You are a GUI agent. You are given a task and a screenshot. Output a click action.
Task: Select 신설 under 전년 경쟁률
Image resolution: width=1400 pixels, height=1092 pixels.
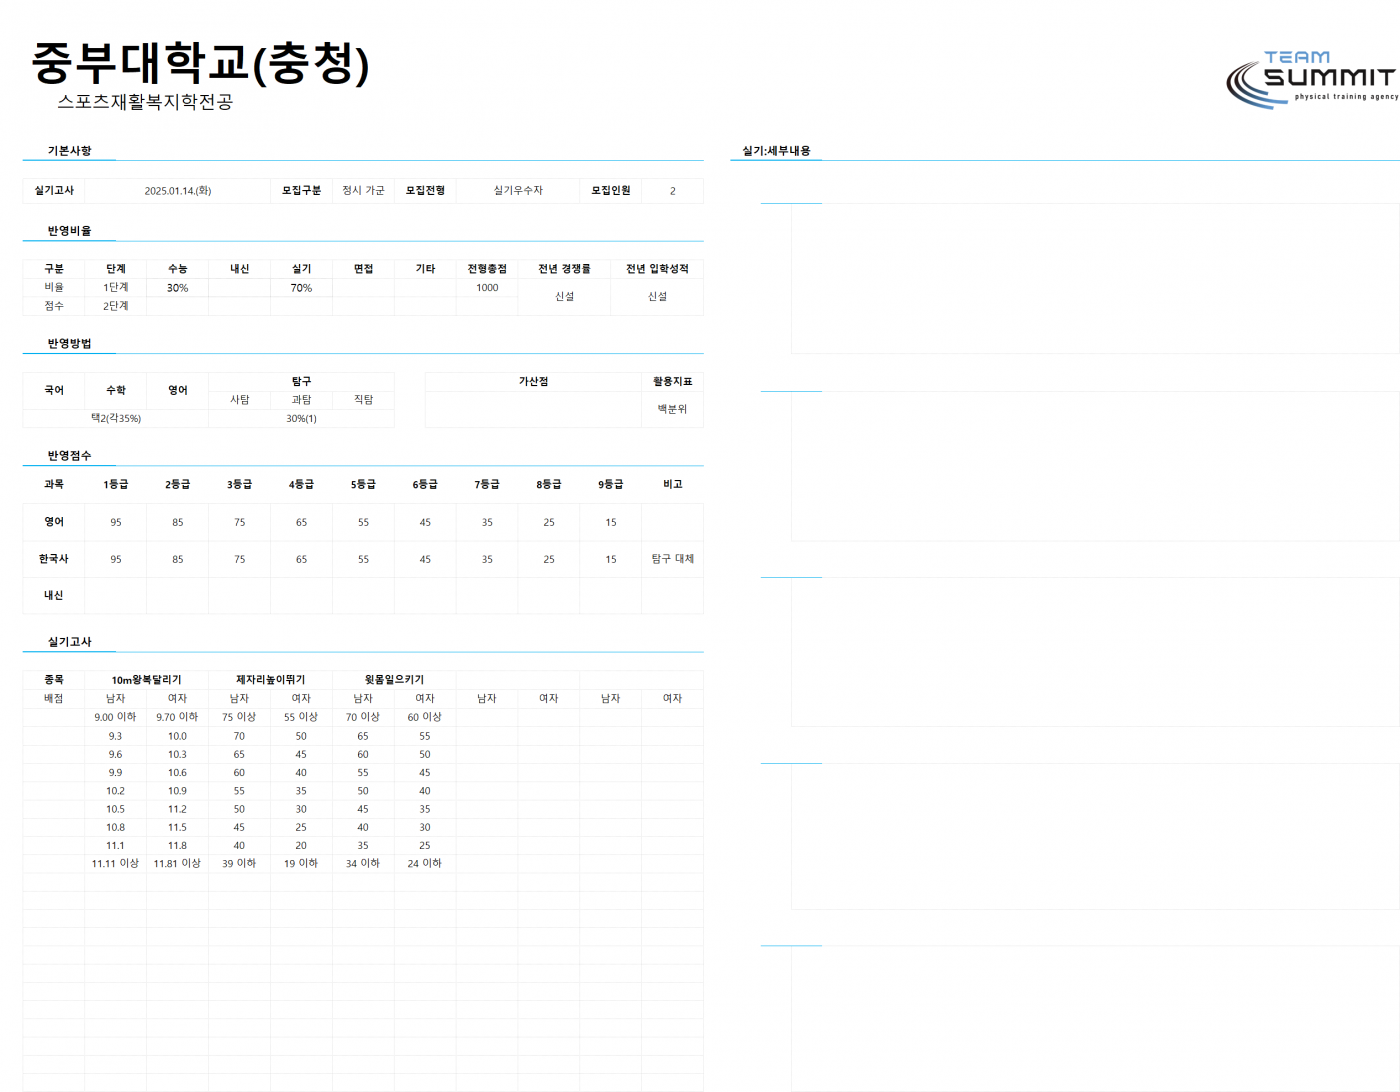tap(564, 297)
